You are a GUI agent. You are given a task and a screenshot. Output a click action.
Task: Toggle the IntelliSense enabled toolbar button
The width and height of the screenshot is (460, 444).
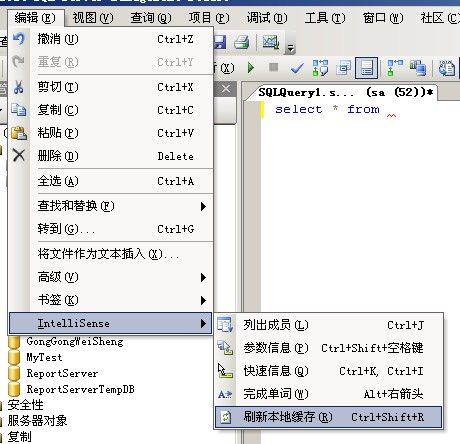coord(366,68)
